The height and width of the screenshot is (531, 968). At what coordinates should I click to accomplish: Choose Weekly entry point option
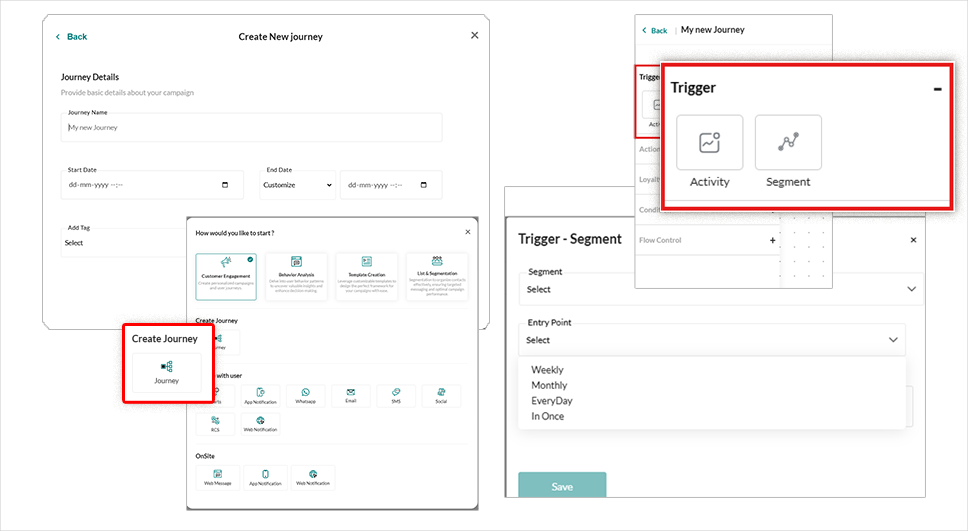coord(548,370)
